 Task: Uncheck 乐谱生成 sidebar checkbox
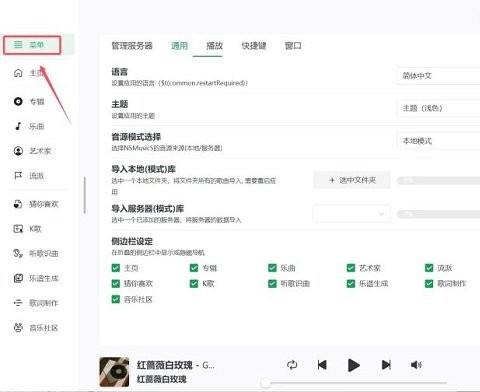pos(351,283)
